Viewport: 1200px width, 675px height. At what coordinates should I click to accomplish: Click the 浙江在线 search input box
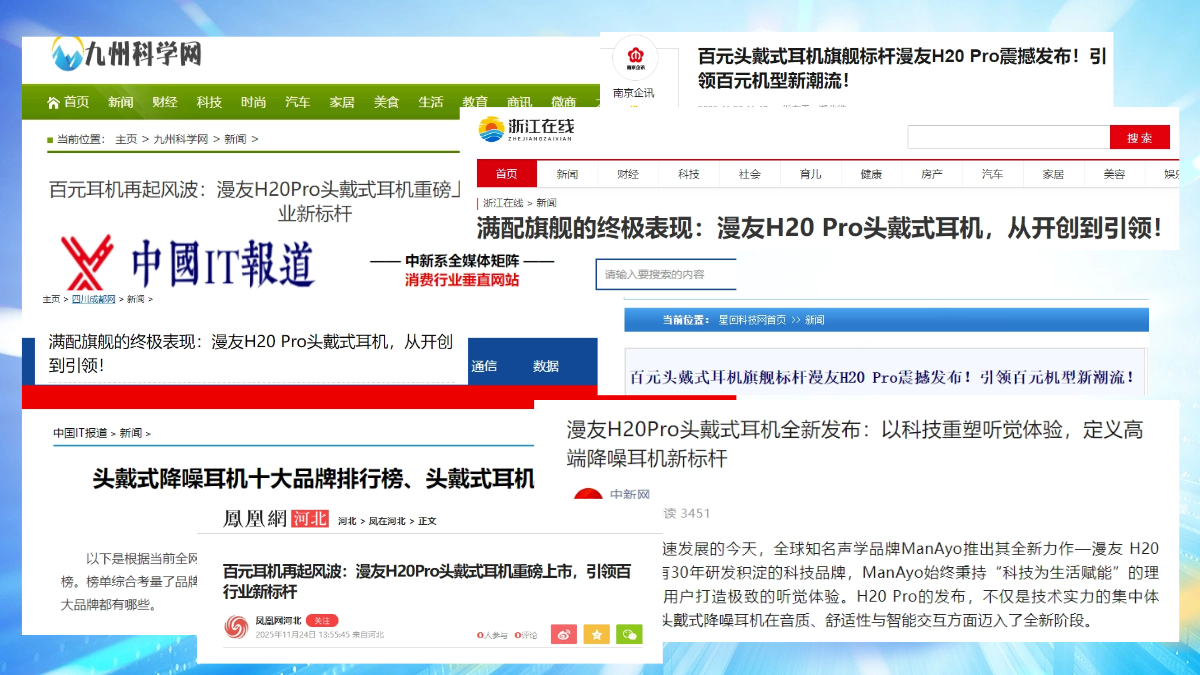point(1009,137)
